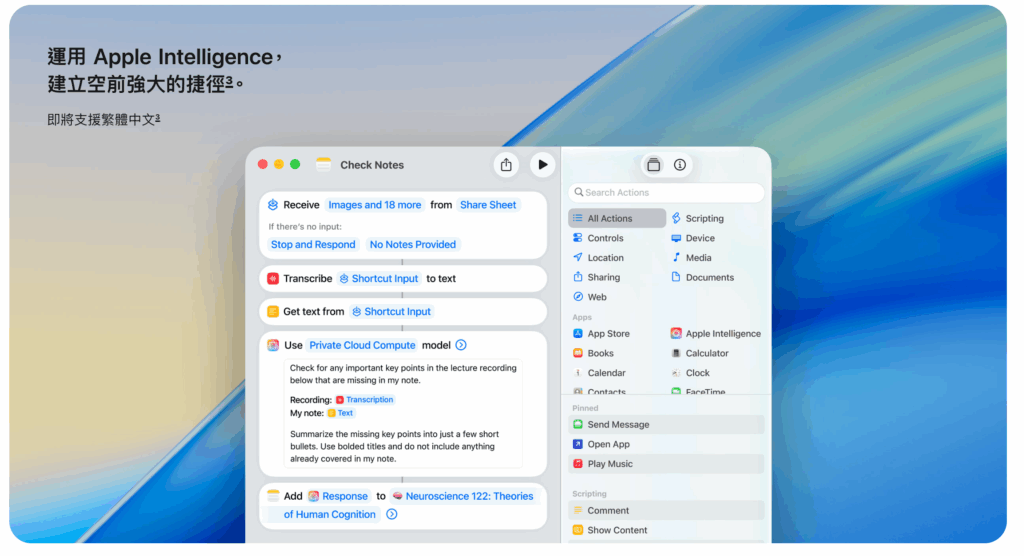Open the Action Library panel icon
This screenshot has width=1024, height=556.
(653, 165)
